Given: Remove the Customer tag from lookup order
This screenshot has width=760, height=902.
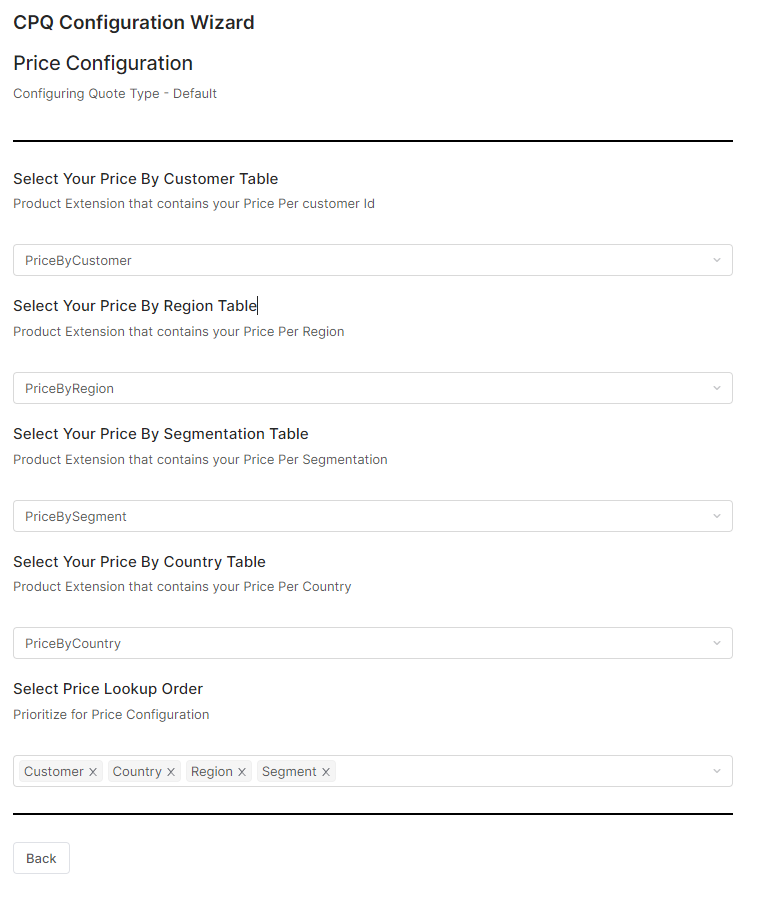Looking at the screenshot, I should click(93, 772).
